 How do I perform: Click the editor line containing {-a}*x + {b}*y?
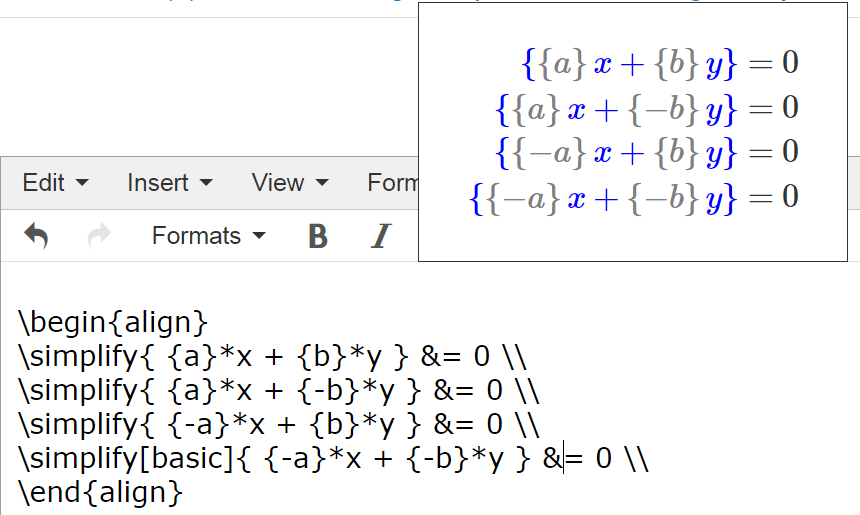[279, 425]
